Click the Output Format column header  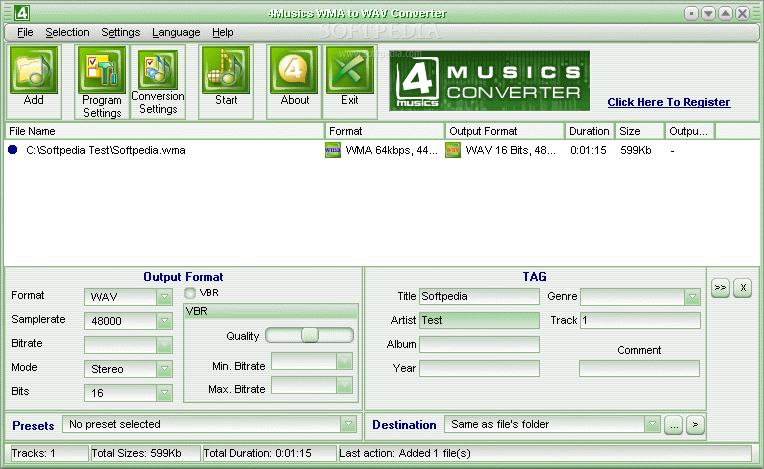pyautogui.click(x=505, y=131)
